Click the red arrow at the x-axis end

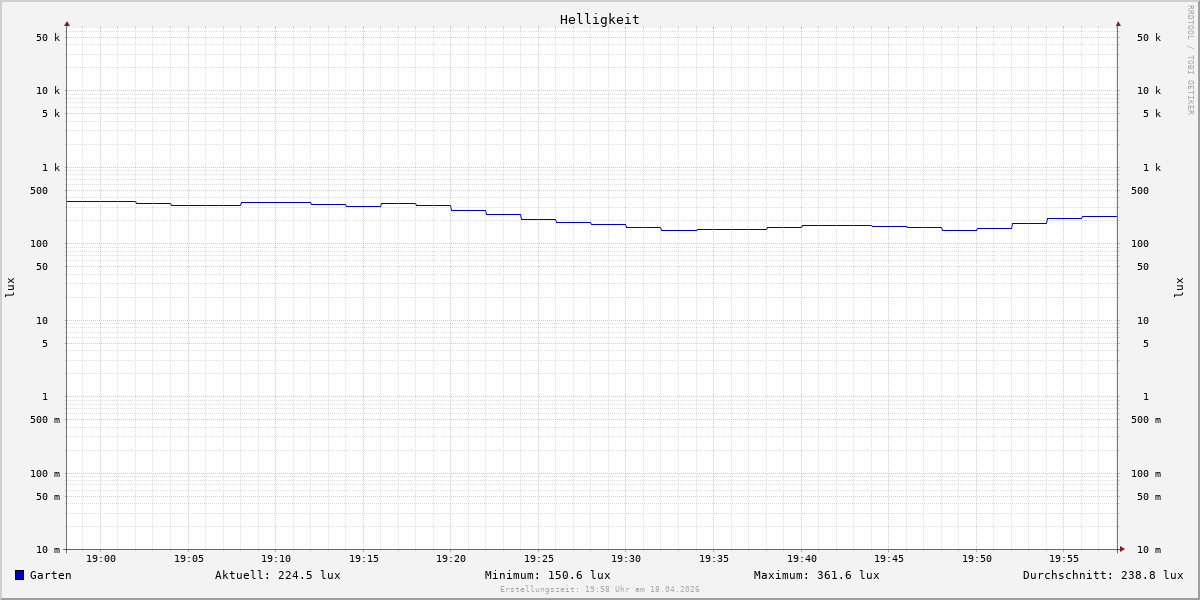click(1121, 549)
